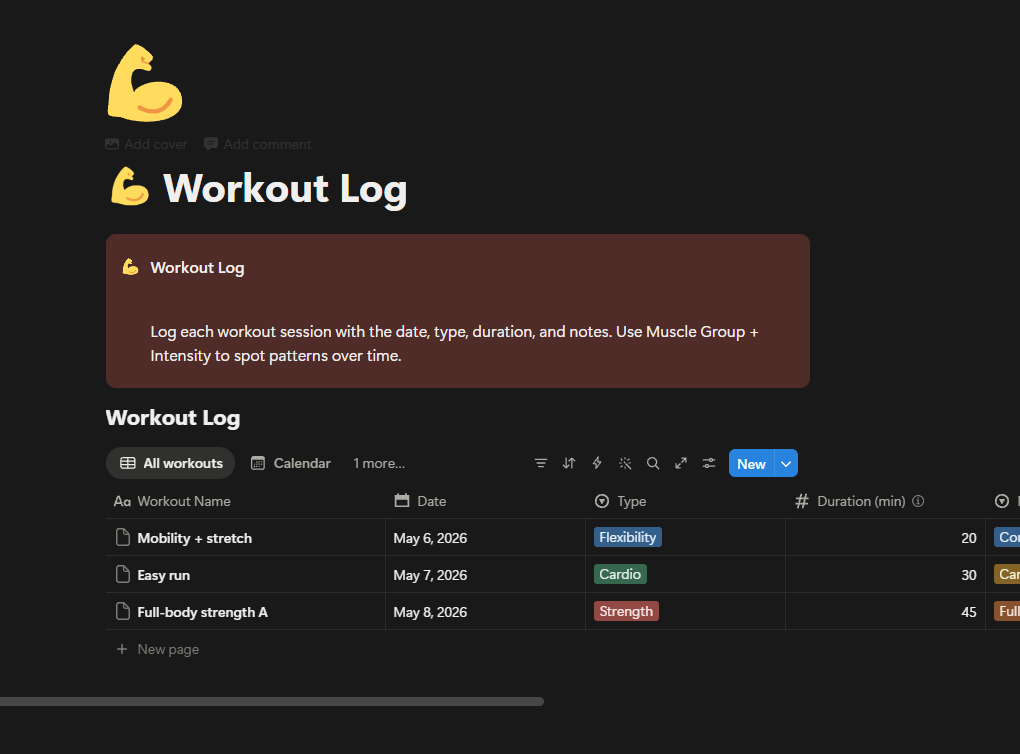Click Add cover above the title
1020x754 pixels.
[146, 144]
